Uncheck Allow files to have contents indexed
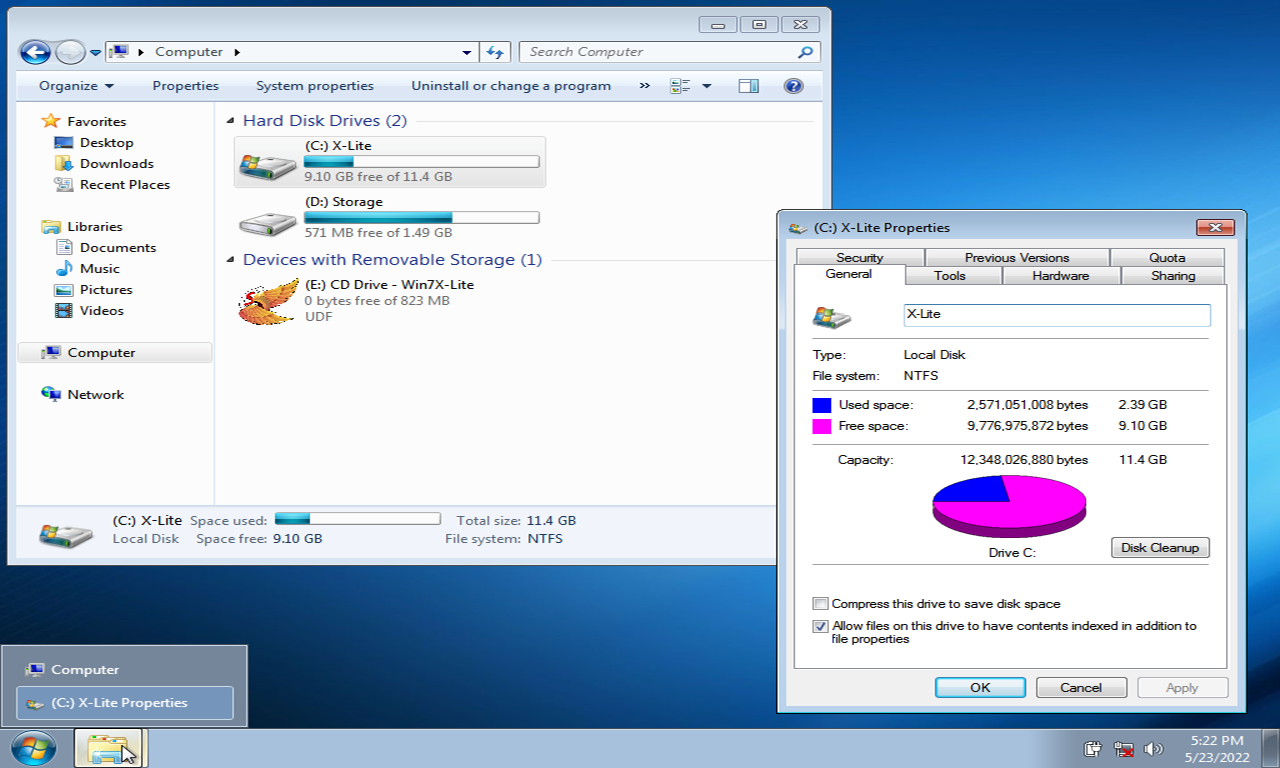 821,626
